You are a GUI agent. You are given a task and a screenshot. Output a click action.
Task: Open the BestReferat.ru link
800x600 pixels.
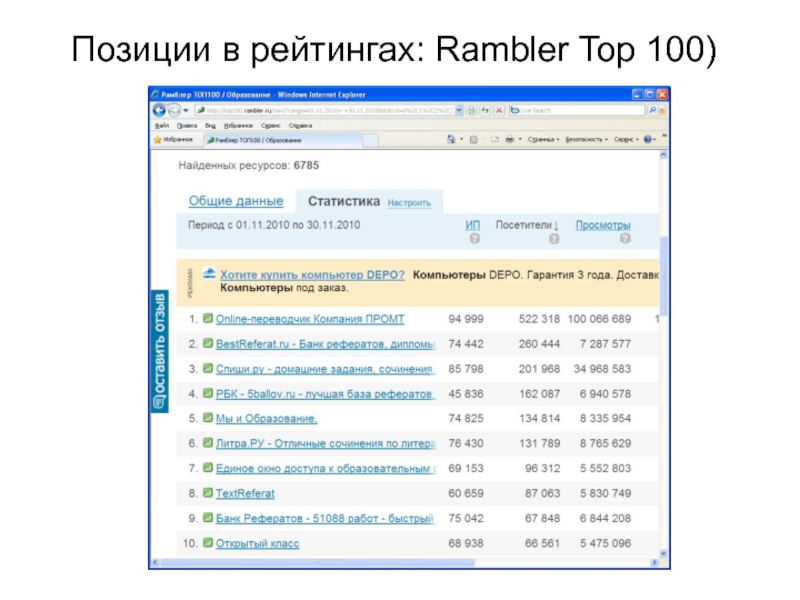(x=325, y=344)
